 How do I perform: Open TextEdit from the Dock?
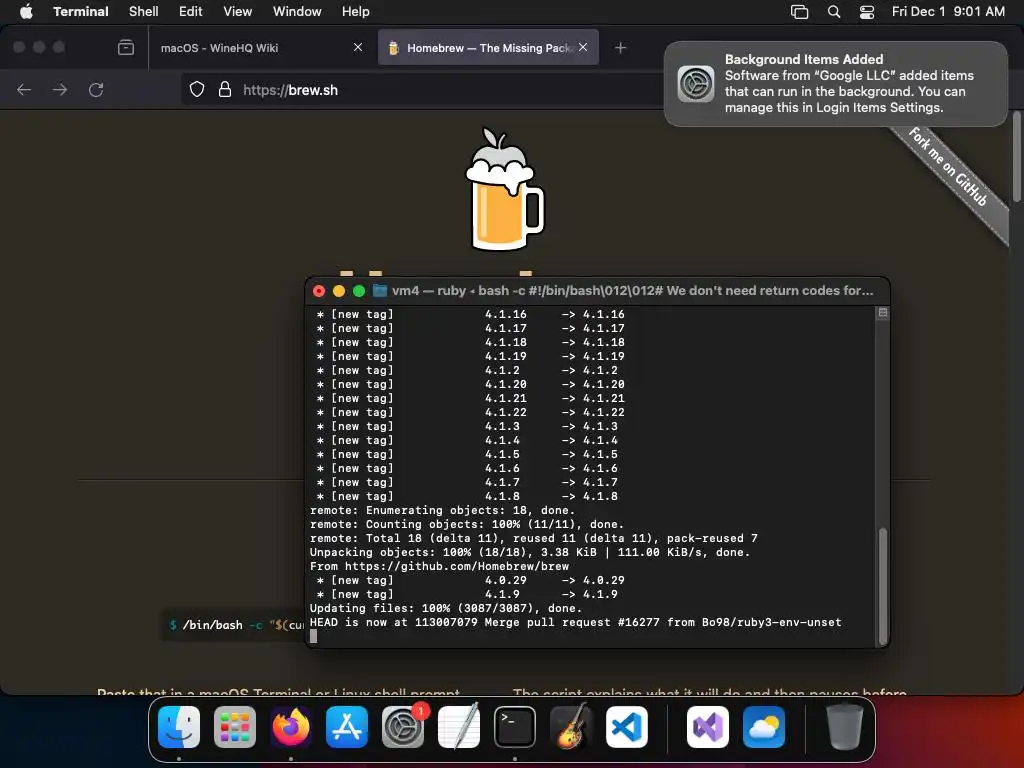click(458, 727)
